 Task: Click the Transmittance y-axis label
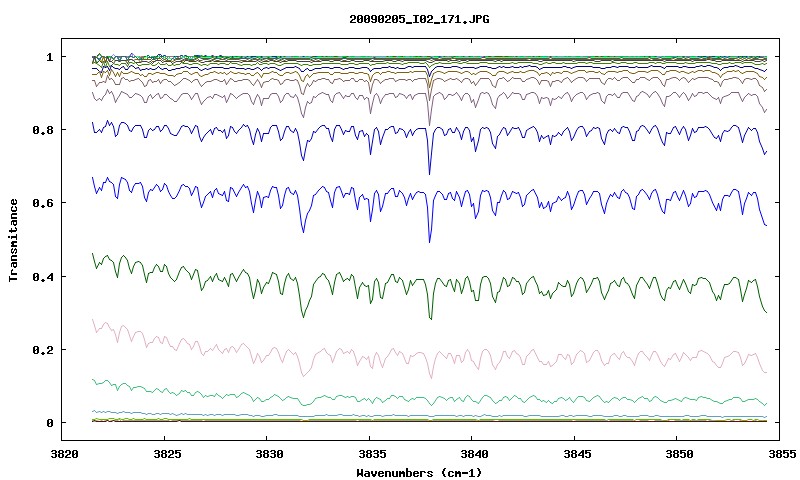tap(13, 240)
